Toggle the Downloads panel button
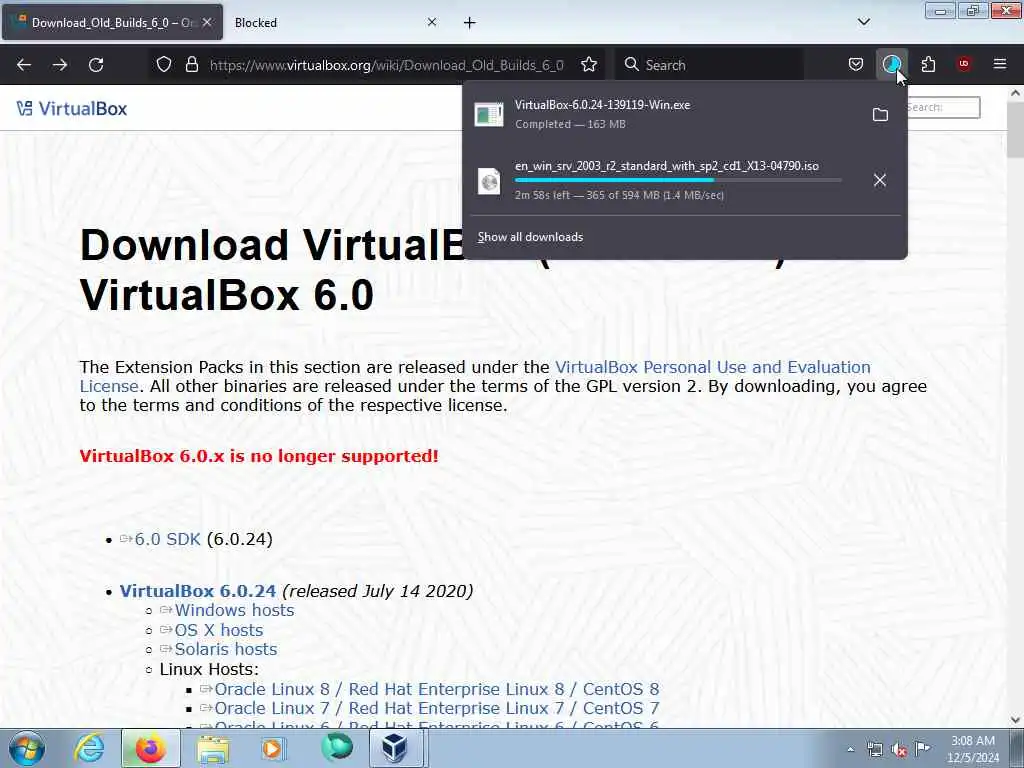 [x=891, y=65]
